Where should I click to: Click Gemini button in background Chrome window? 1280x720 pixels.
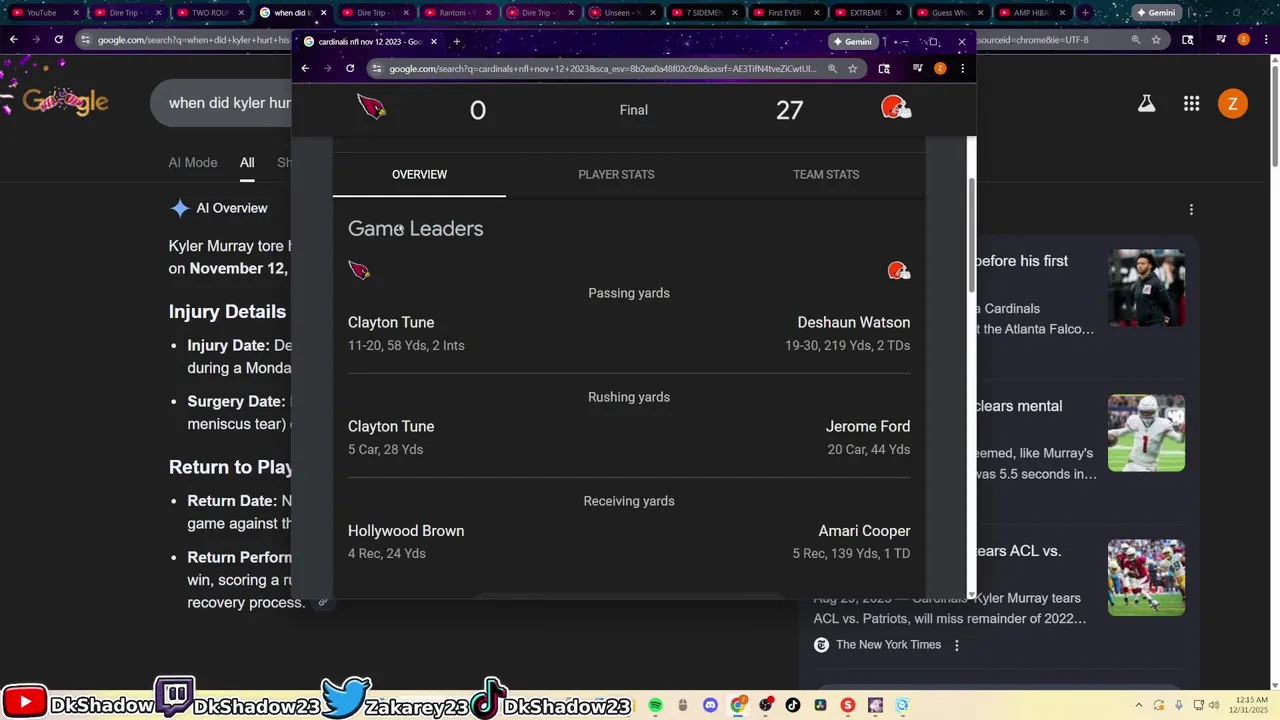(1156, 13)
